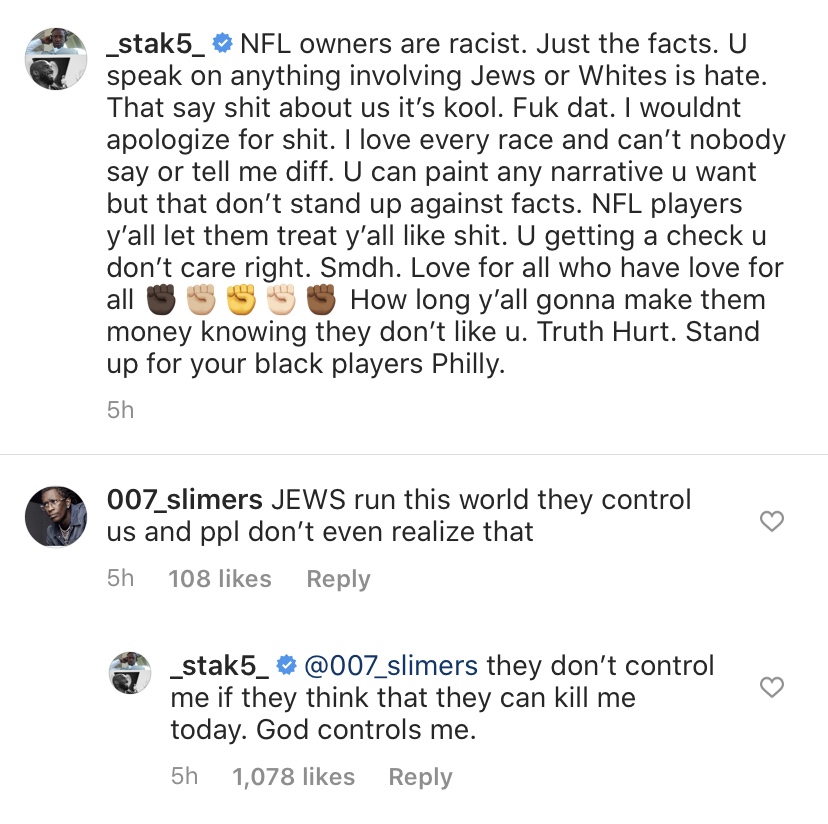This screenshot has width=828, height=824.
Task: Click the 5h timestamp beside 1,078 likes
Action: [x=184, y=777]
